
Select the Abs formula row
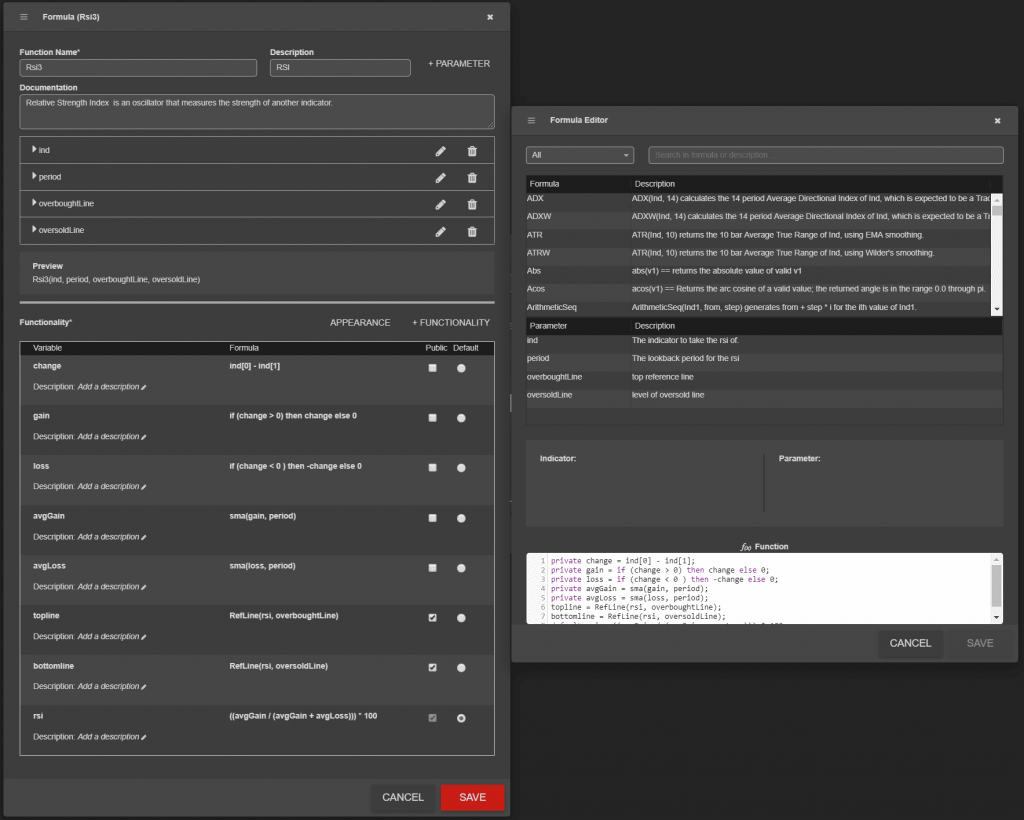(x=758, y=271)
